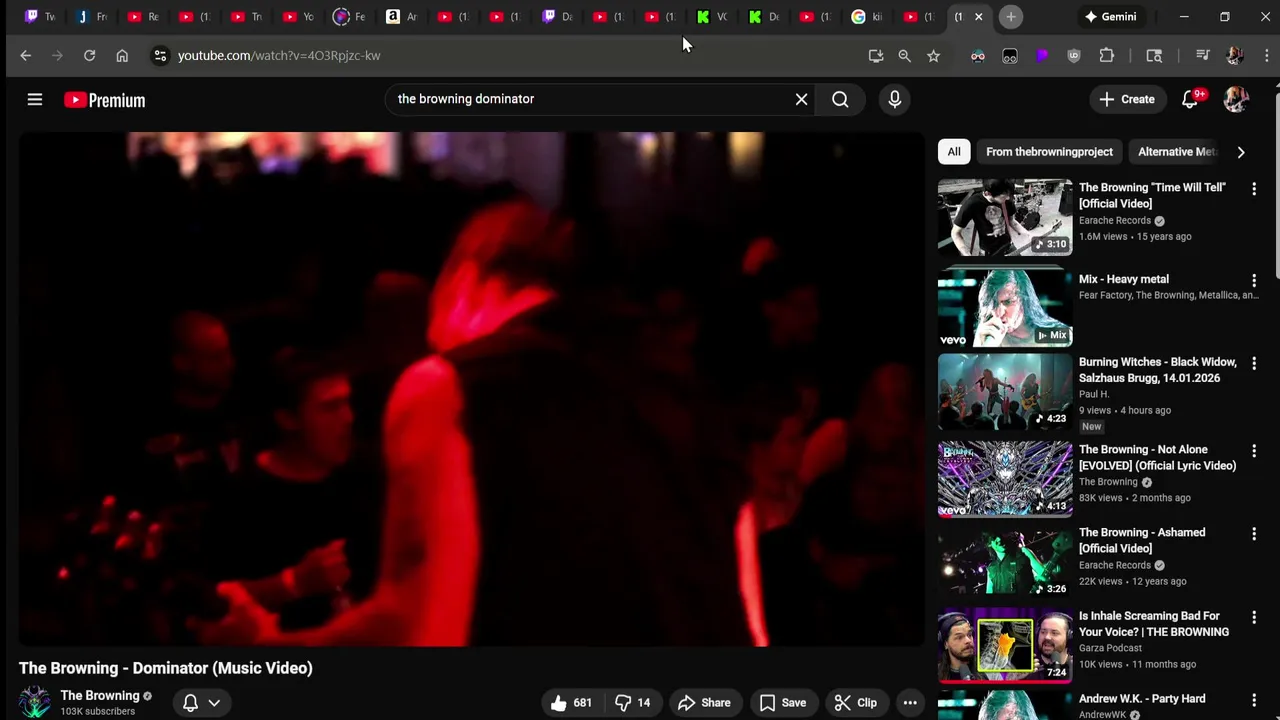Open the zoom magnifier in address bar
Screen dimensions: 1280x720
[904, 56]
